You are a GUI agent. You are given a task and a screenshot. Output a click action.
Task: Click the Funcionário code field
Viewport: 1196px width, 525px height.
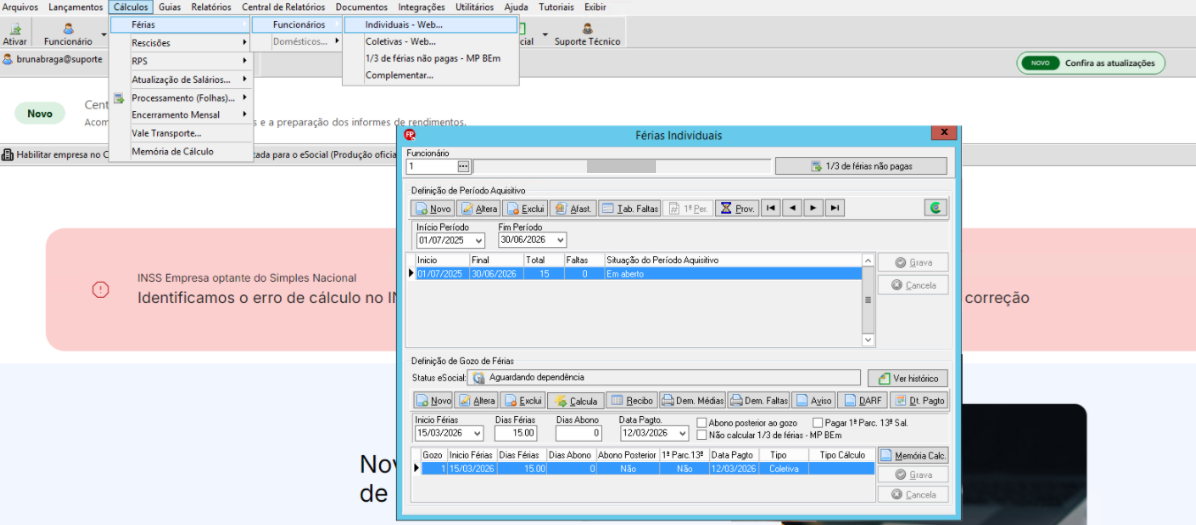[x=432, y=166]
